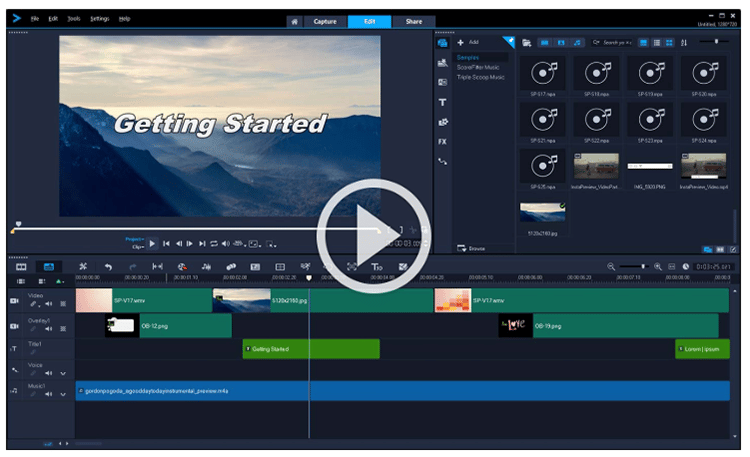Click the Browse button in library
The height and width of the screenshot is (457, 750).
(472, 248)
